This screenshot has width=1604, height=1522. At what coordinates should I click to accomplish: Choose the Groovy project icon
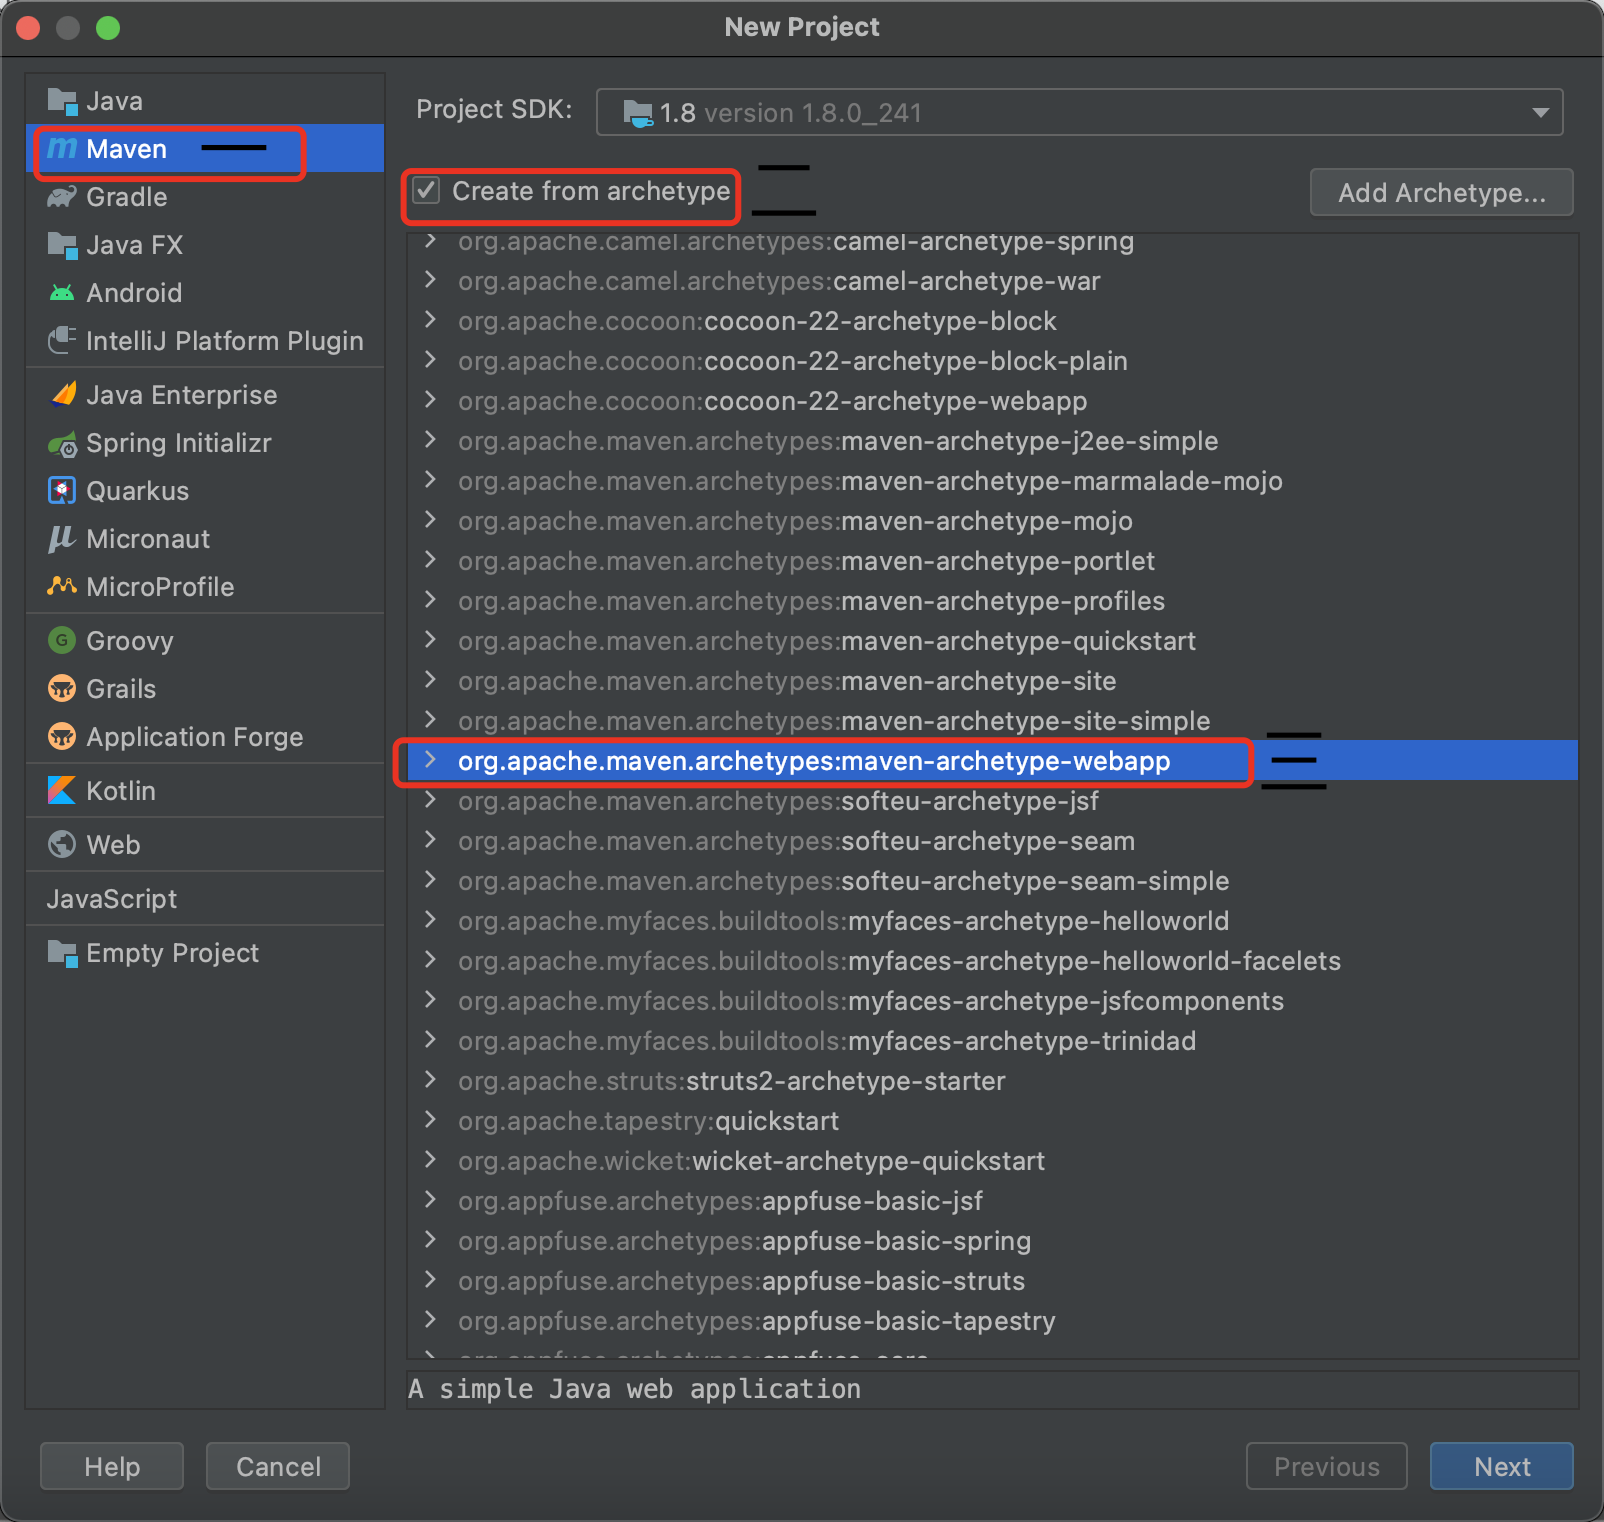[x=61, y=640]
